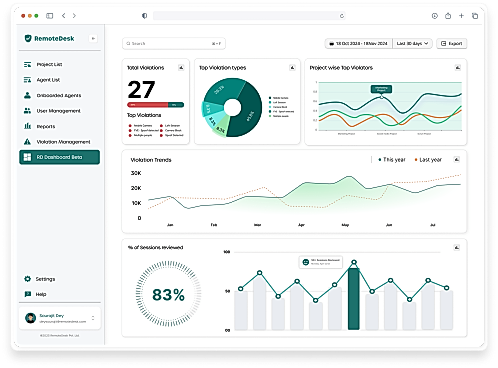Click the RD Dashboard grid icon
This screenshot has height=368, width=498.
[x=27, y=157]
